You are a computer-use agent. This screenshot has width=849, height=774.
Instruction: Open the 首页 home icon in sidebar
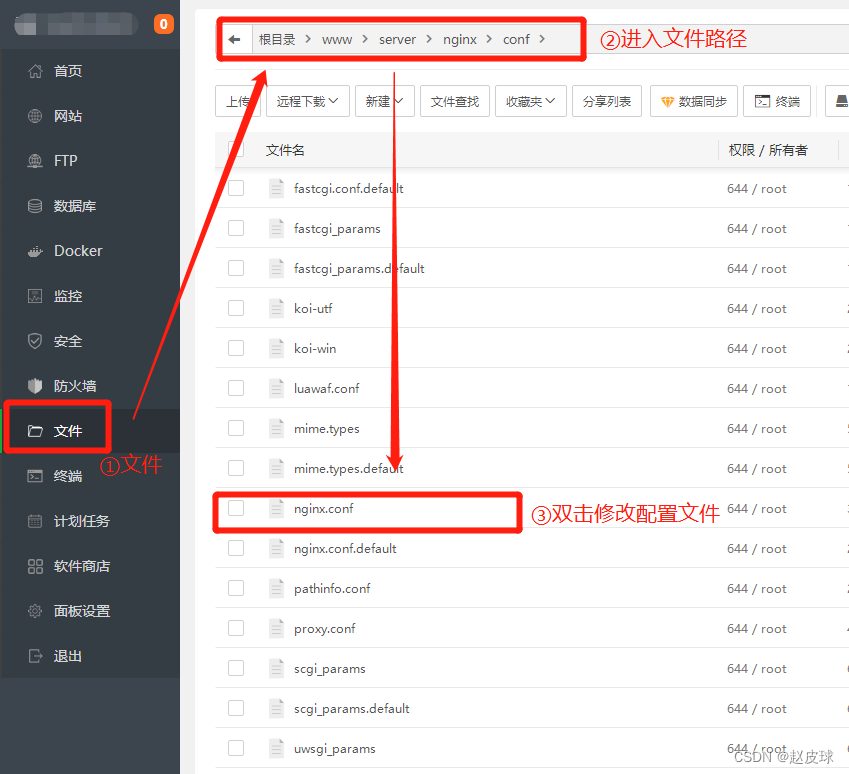(35, 71)
